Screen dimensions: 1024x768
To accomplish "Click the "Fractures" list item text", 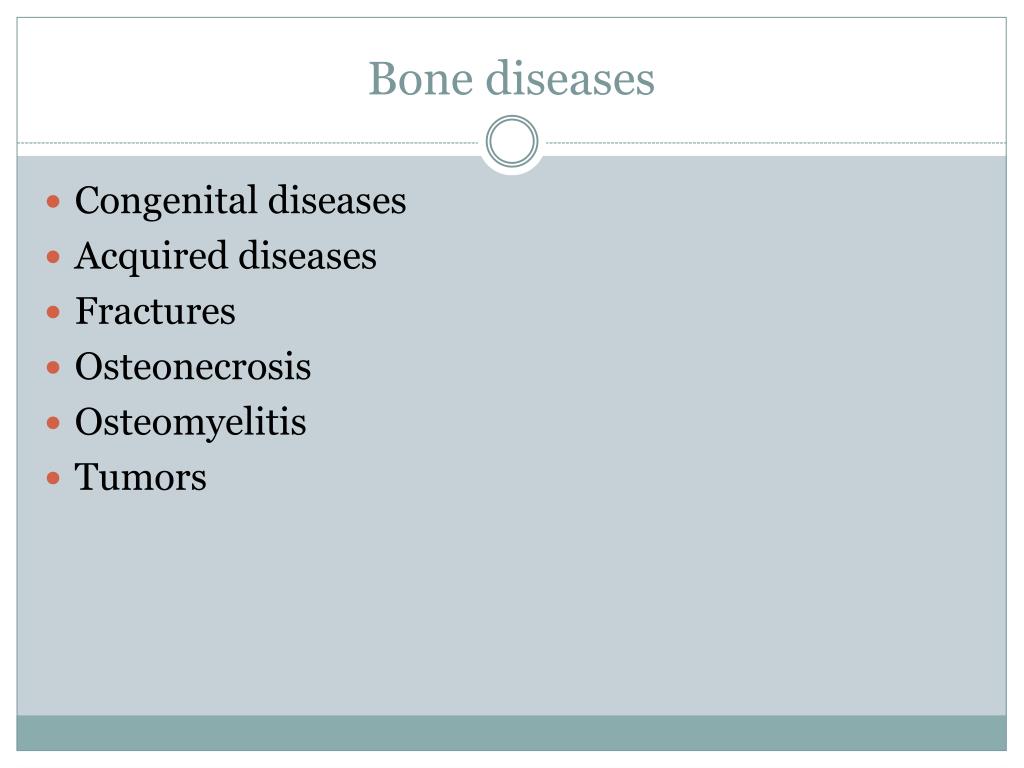I will (x=155, y=311).
